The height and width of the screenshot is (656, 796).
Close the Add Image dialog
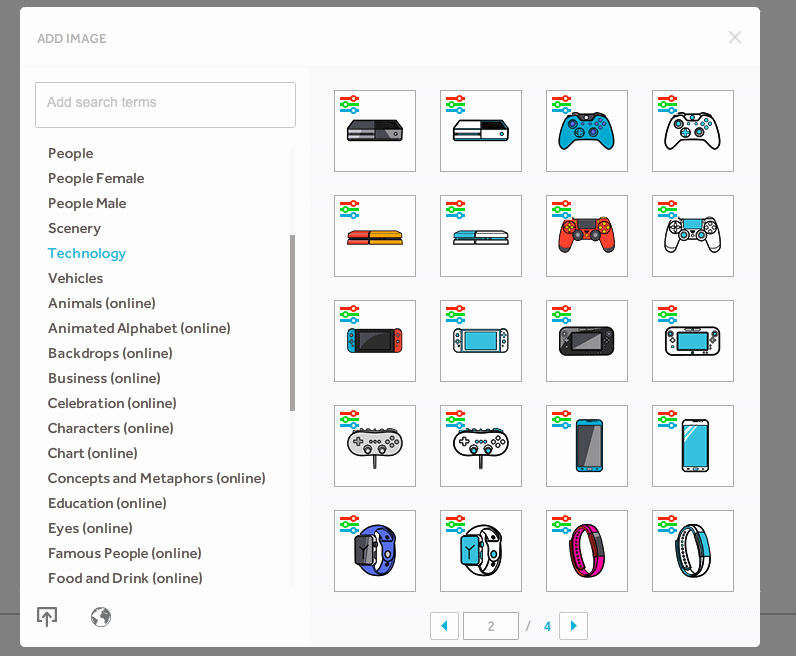(x=735, y=38)
